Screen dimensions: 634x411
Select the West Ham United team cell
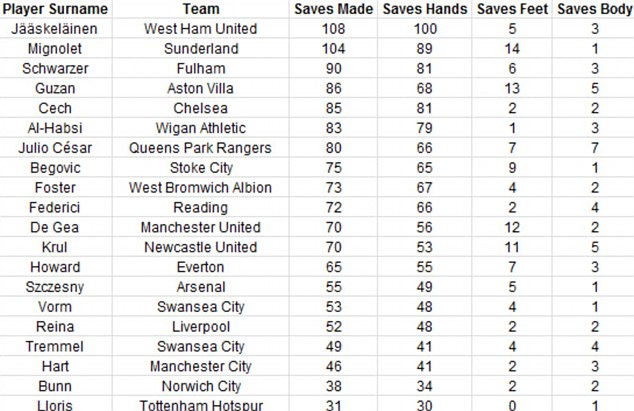[x=201, y=28]
